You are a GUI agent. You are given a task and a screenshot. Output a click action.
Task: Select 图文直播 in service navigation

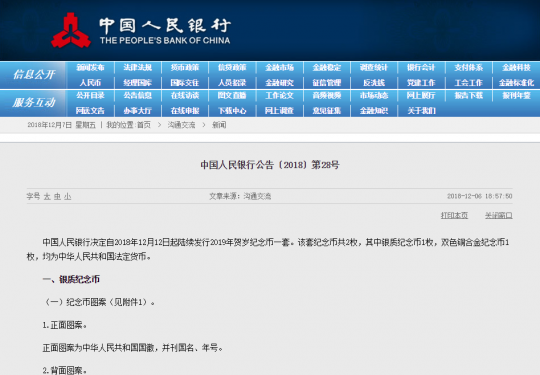tap(232, 95)
